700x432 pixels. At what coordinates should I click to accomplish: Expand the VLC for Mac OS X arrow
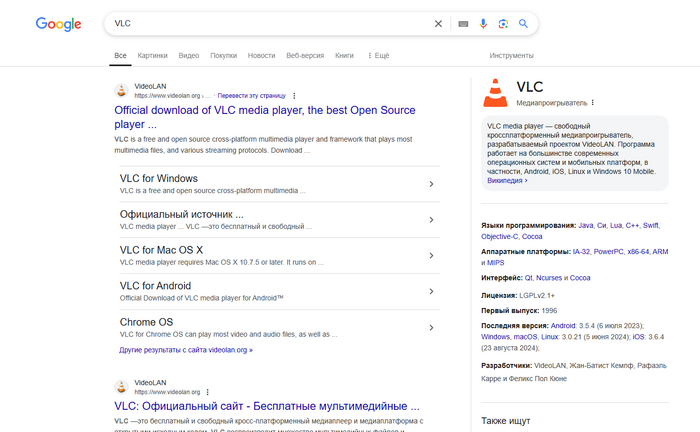tap(430, 256)
